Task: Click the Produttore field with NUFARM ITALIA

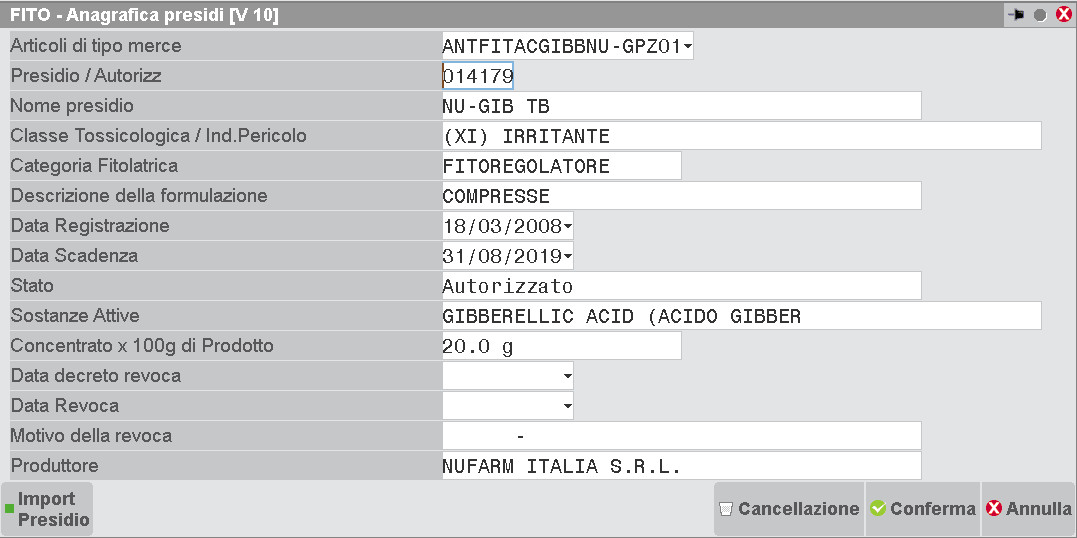Action: click(x=680, y=466)
